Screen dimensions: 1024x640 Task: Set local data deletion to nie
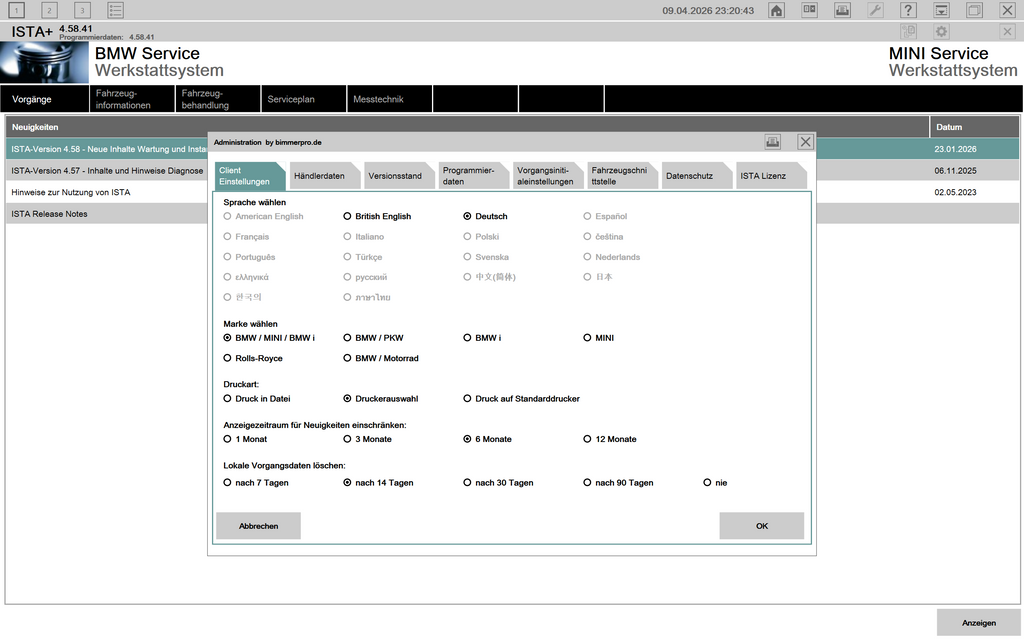[x=708, y=483]
